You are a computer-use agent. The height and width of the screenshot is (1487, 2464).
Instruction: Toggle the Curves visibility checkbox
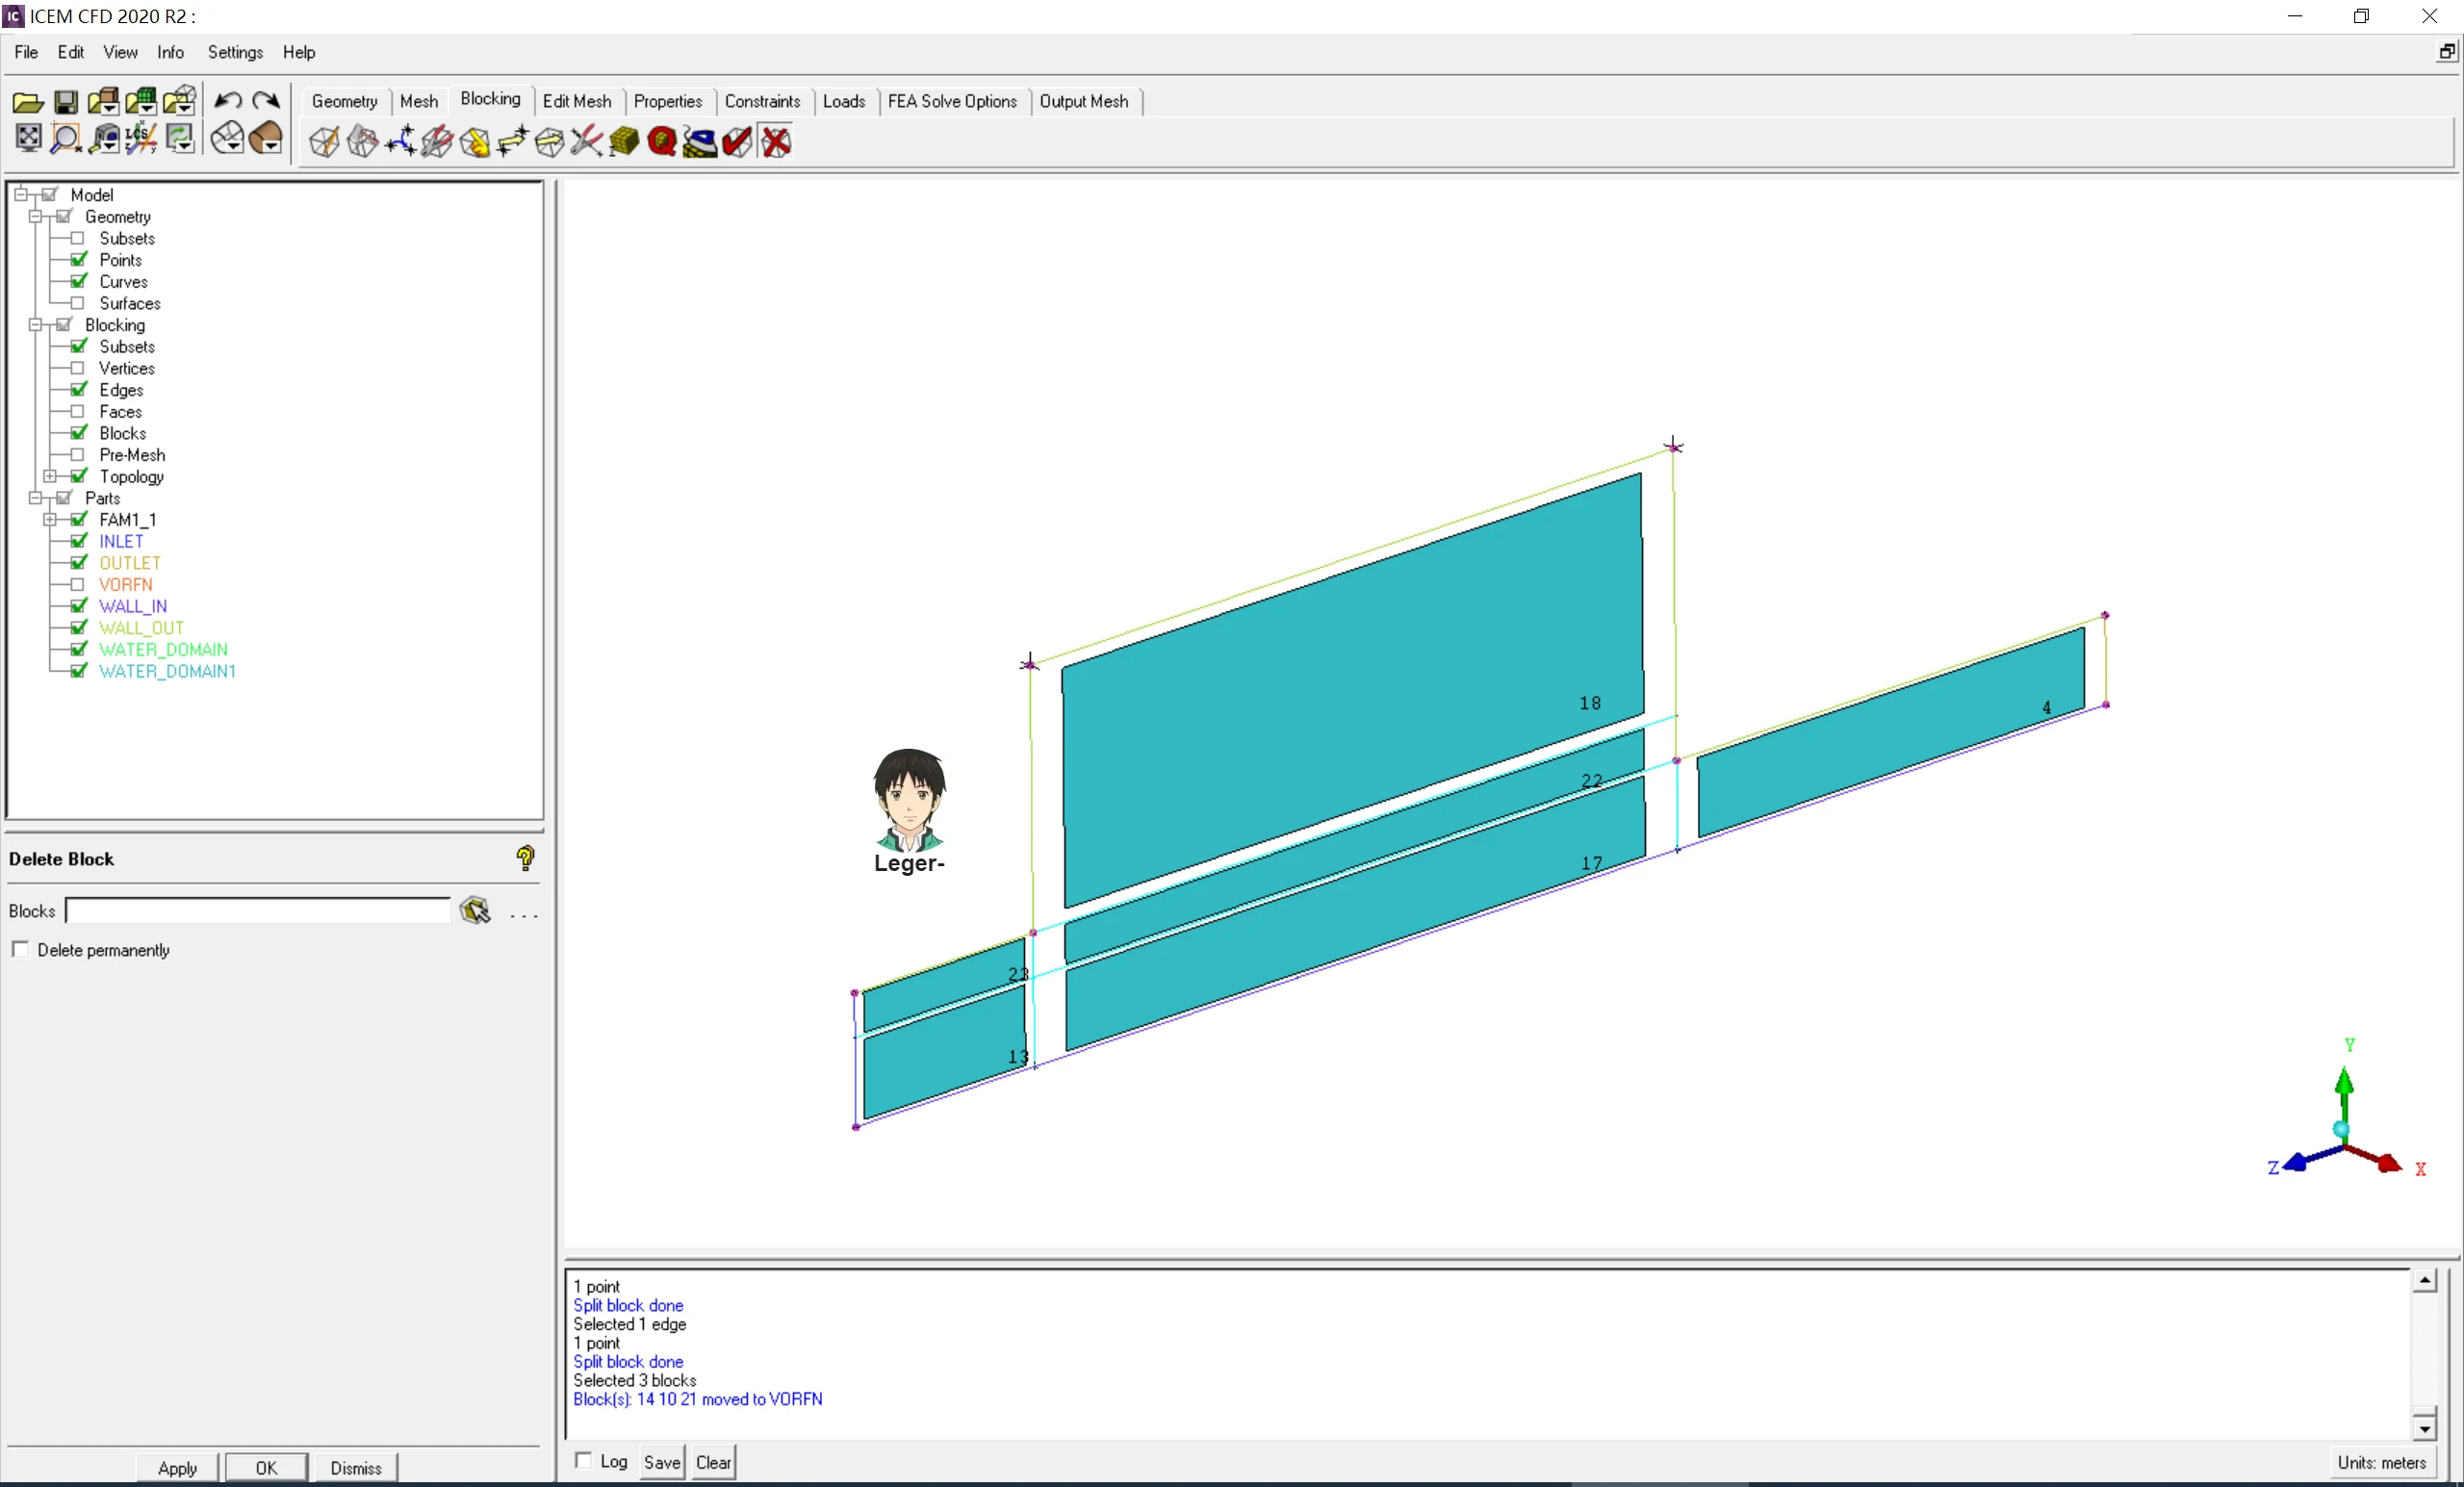tap(78, 281)
